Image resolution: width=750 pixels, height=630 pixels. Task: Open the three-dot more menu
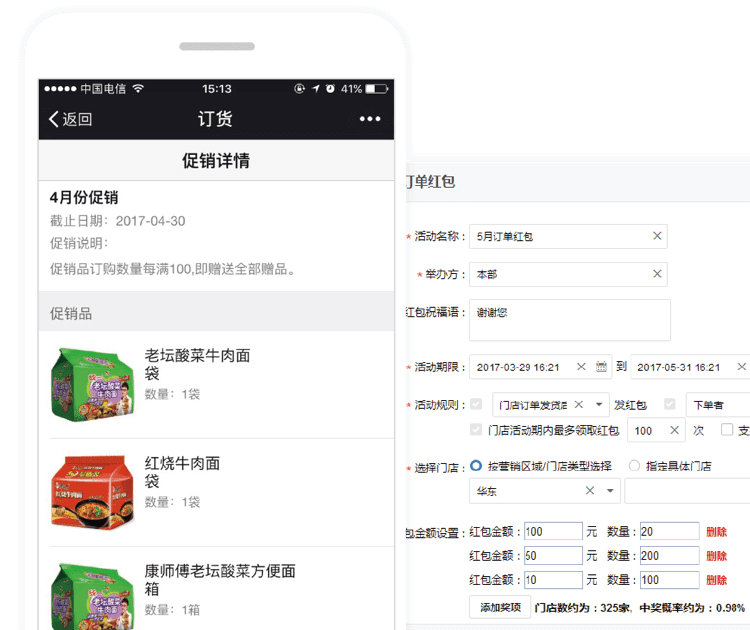(x=370, y=119)
